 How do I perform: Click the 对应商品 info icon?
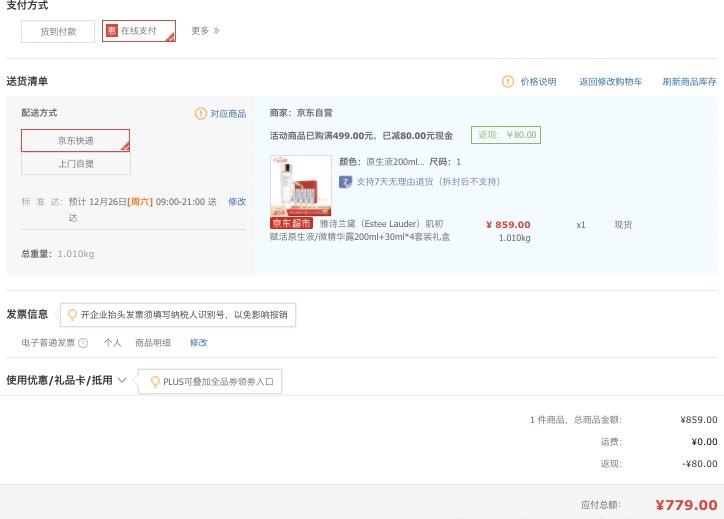(200, 113)
